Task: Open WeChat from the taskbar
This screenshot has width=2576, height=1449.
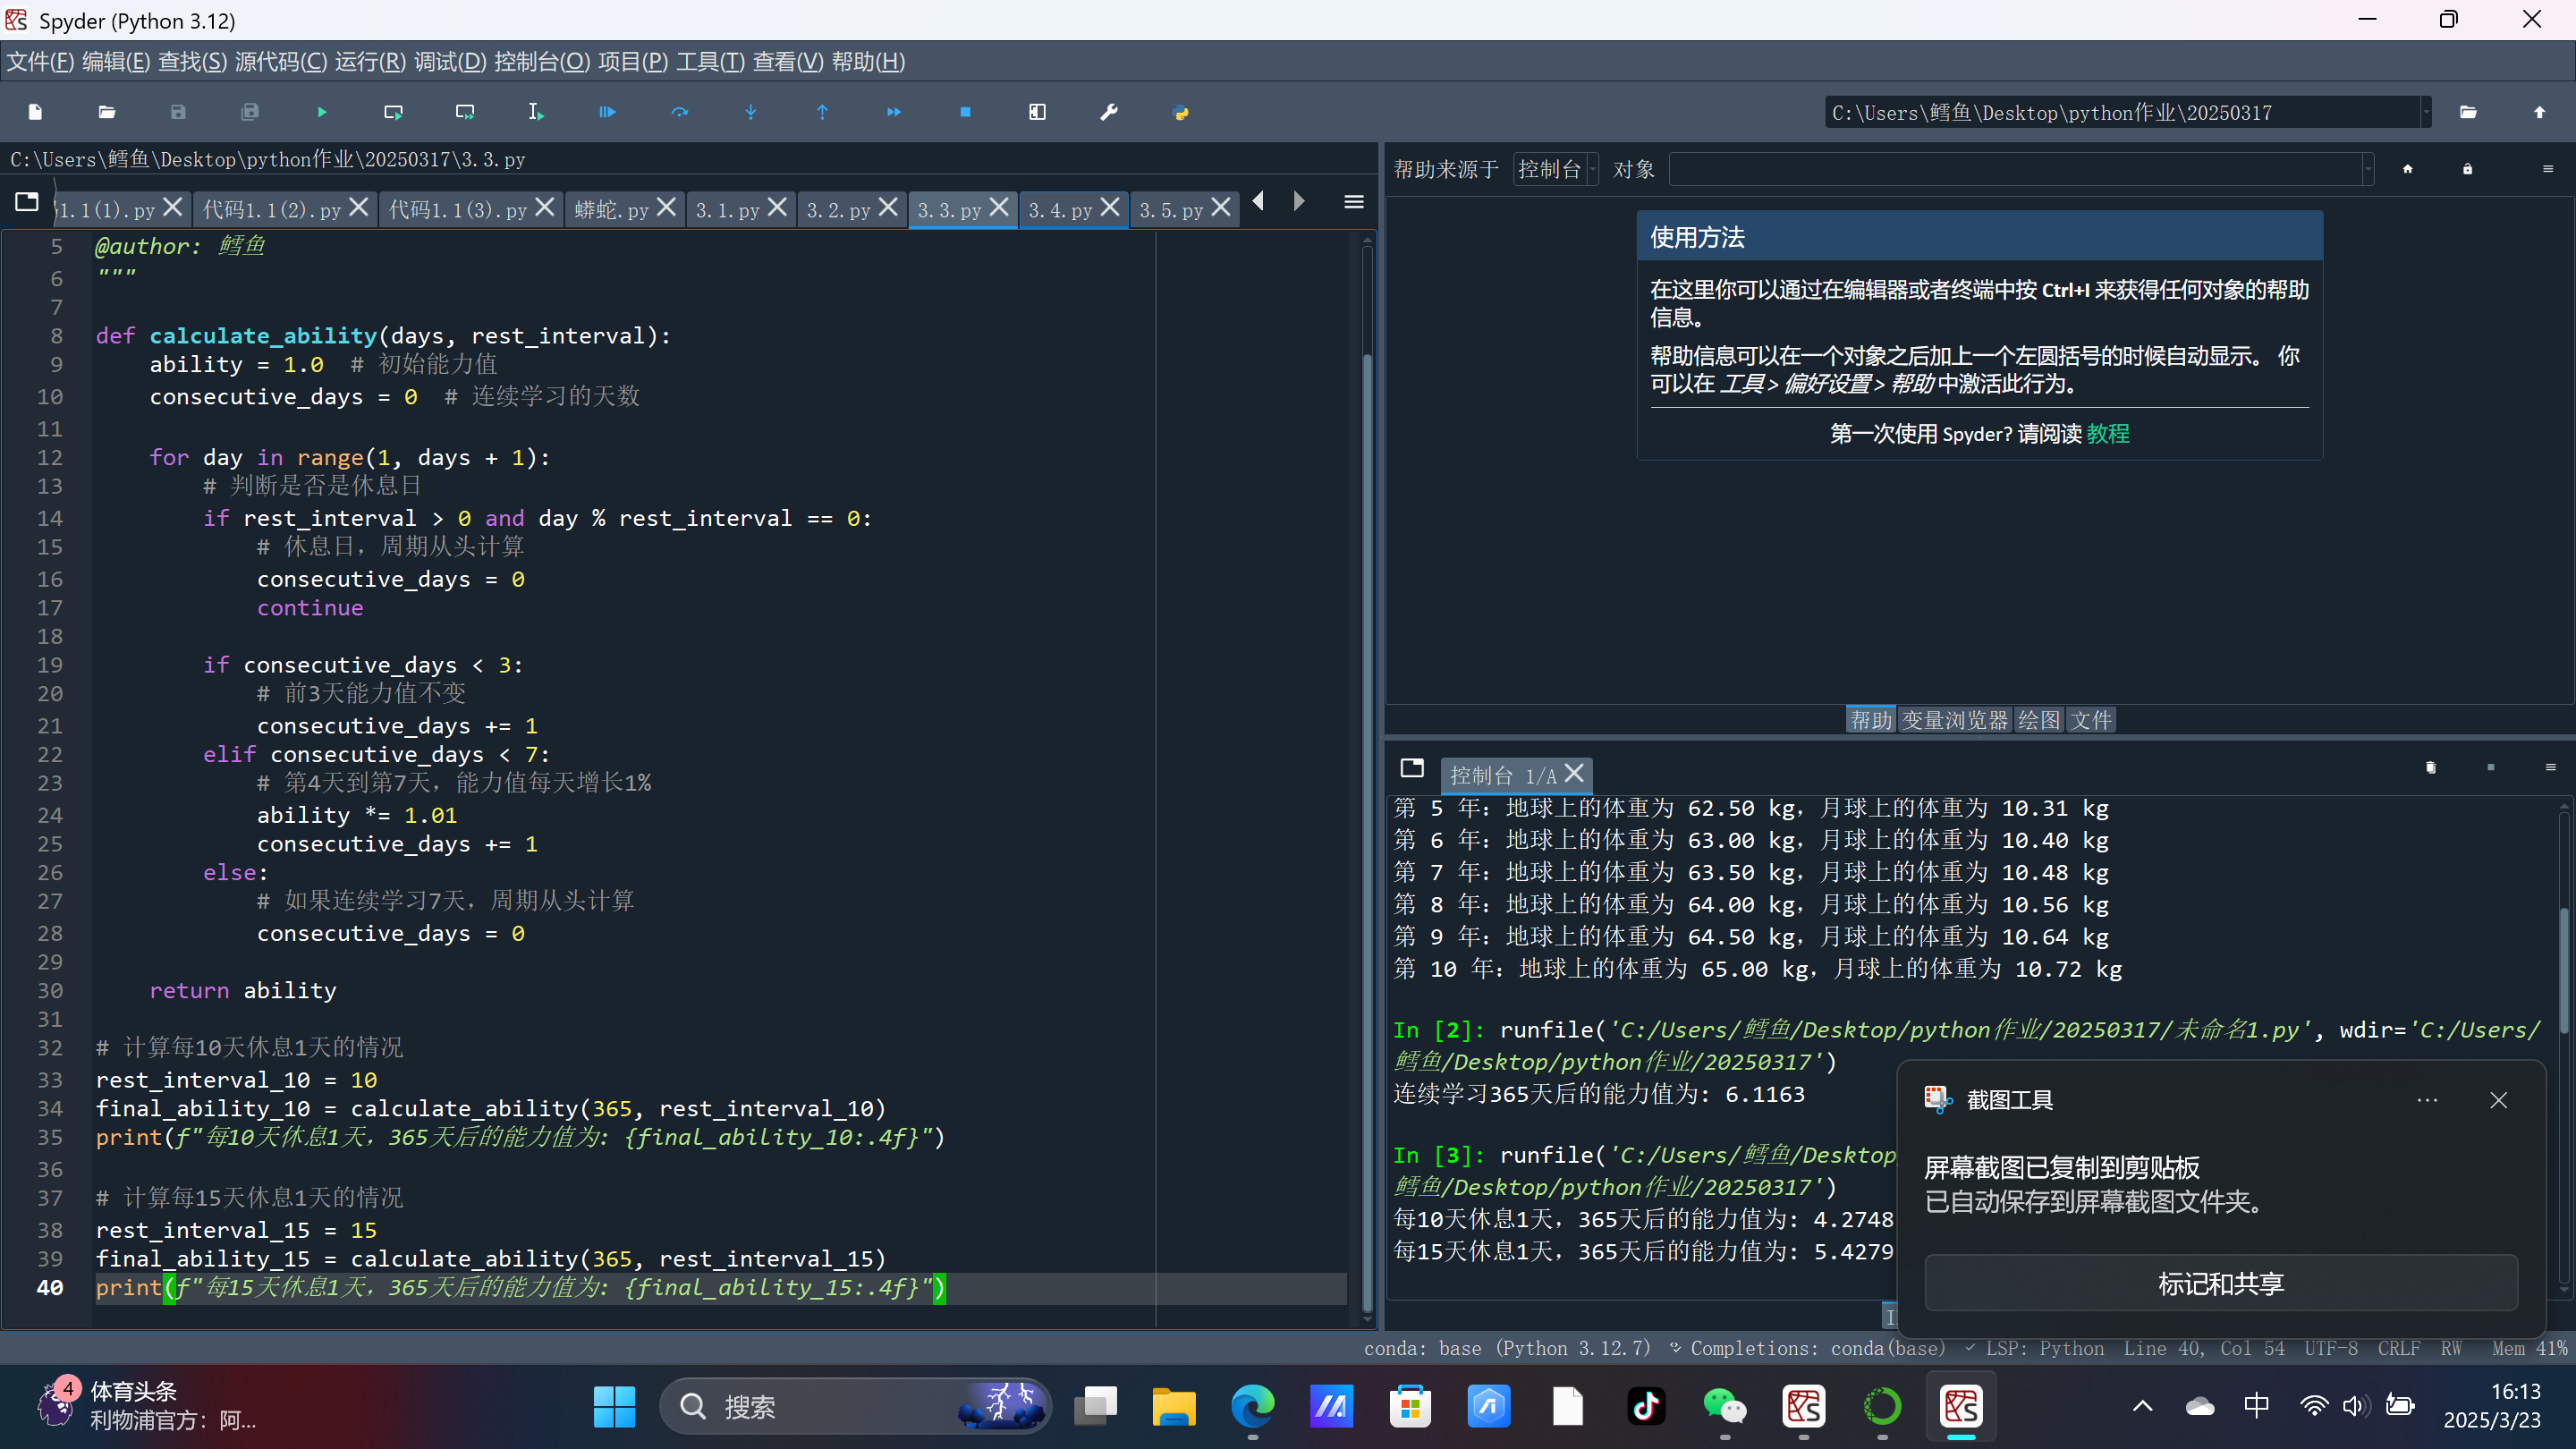Action: (1725, 1407)
